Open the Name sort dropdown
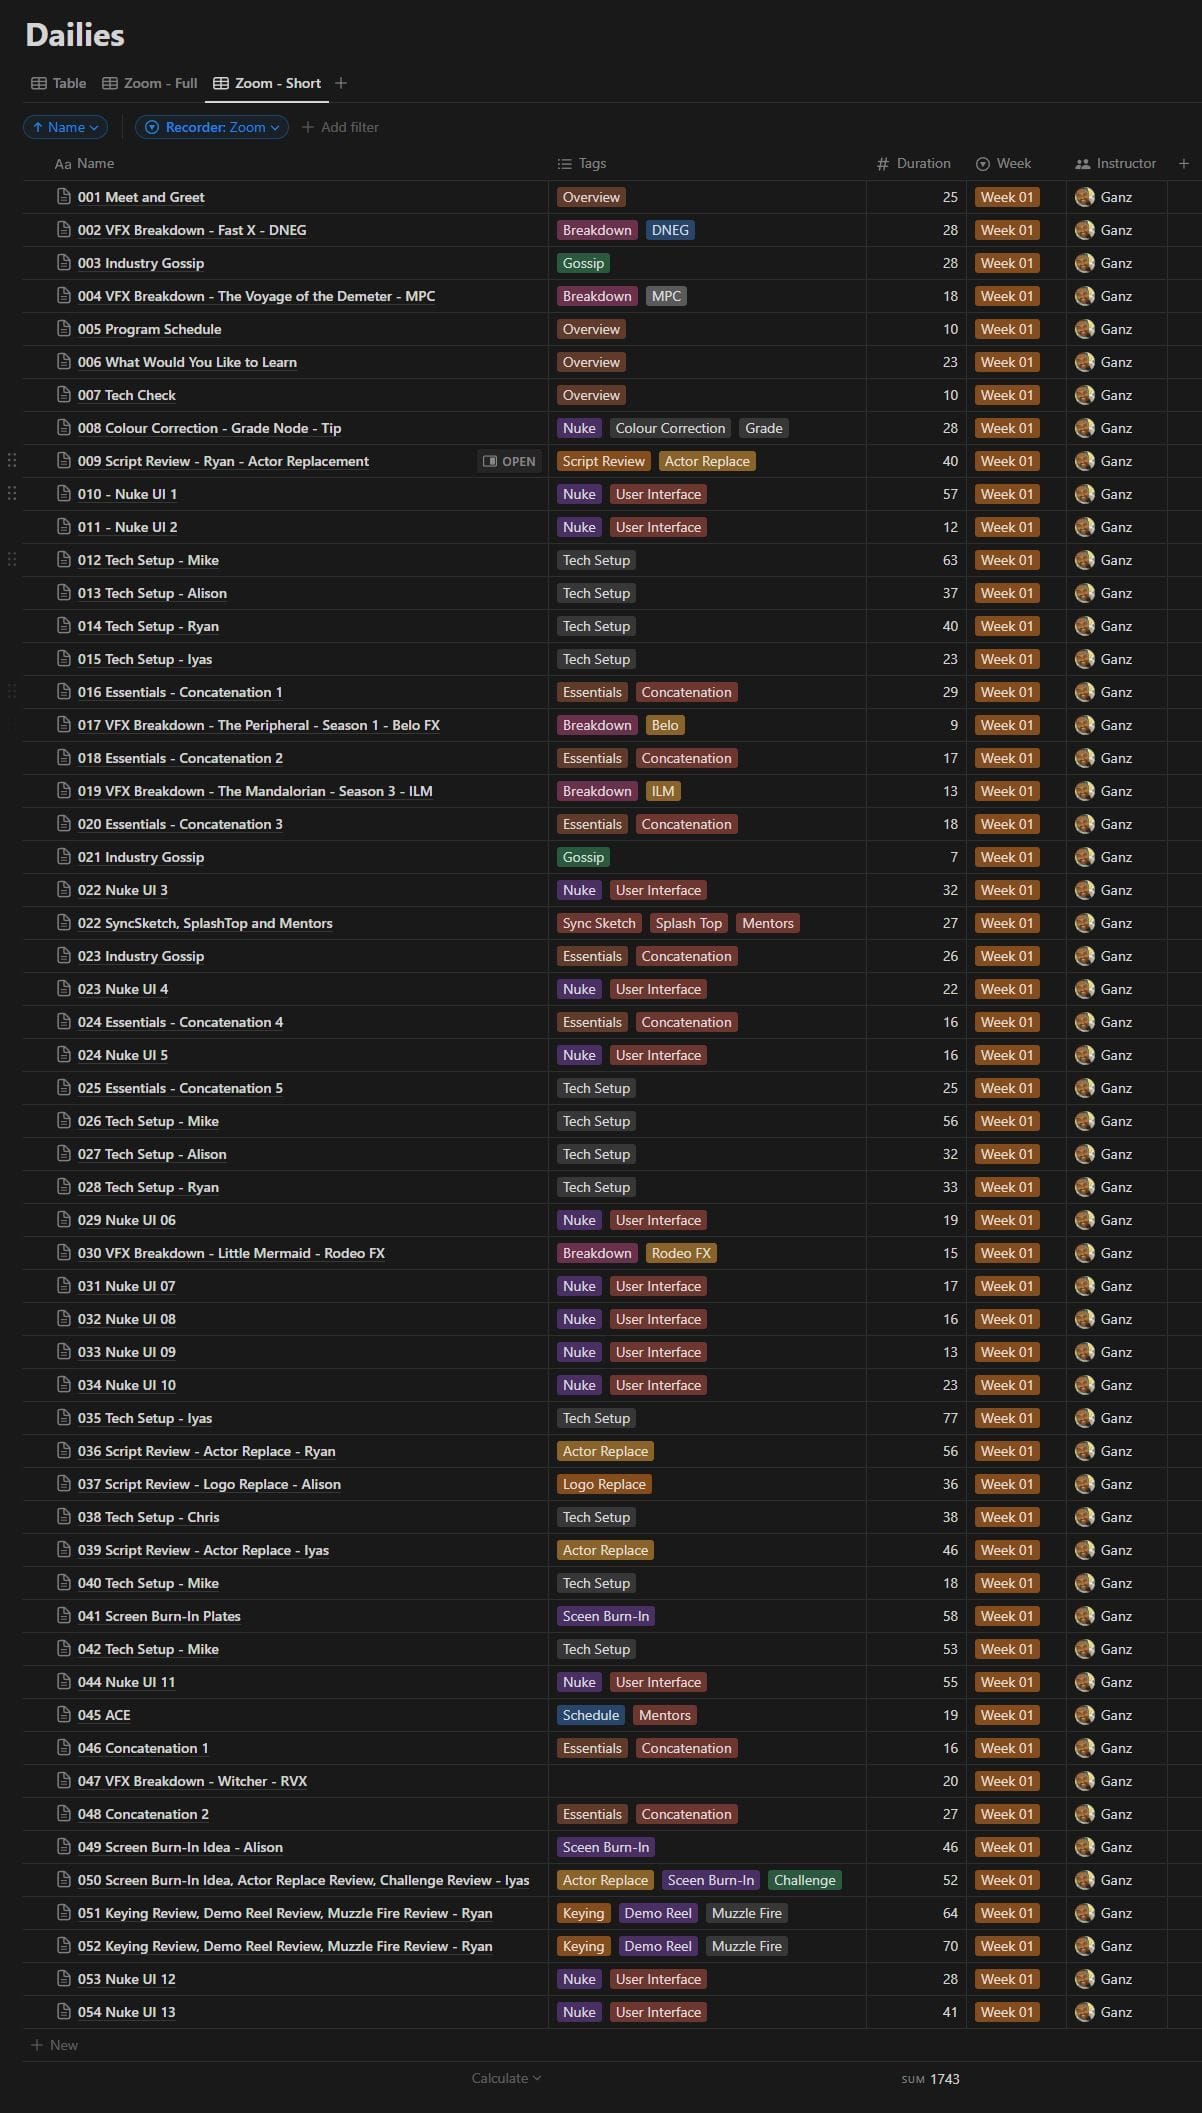Viewport: 1202px width, 2113px height. 65,127
